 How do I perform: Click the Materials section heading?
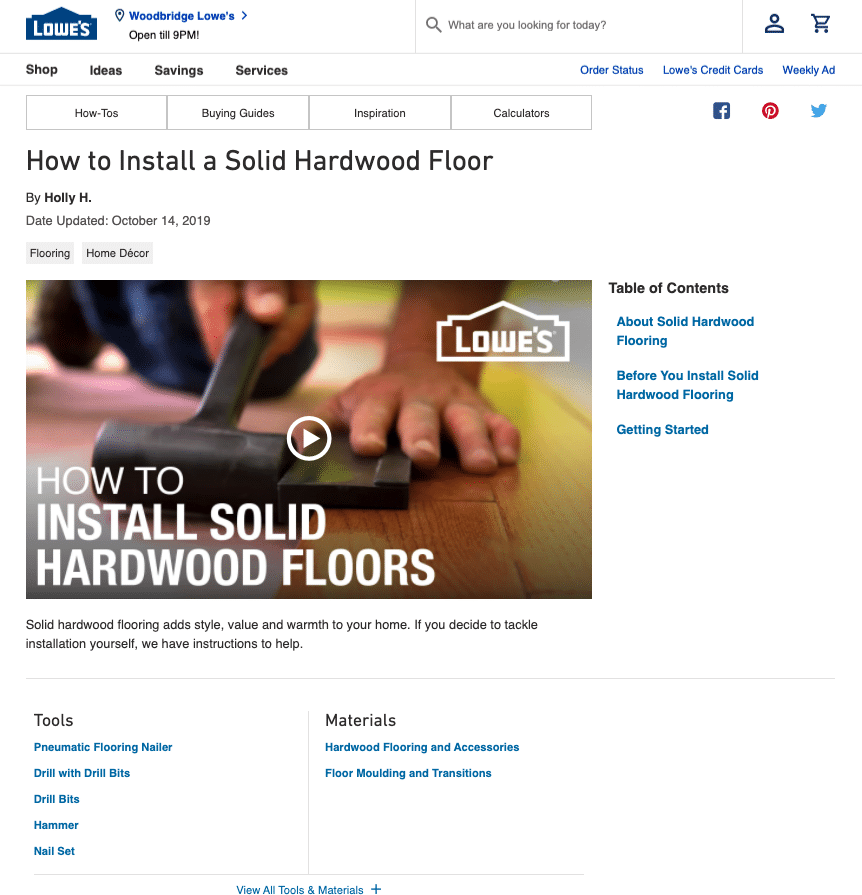360,720
